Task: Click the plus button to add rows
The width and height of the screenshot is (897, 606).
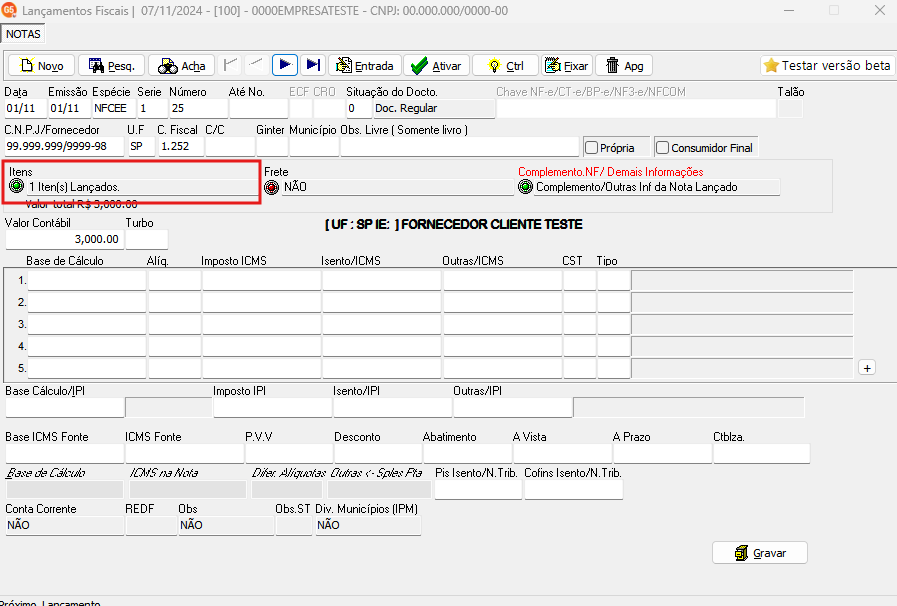Action: point(867,368)
